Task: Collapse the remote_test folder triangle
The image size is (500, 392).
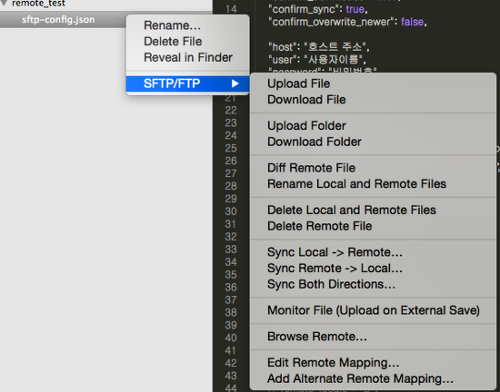Action: click(4, 3)
